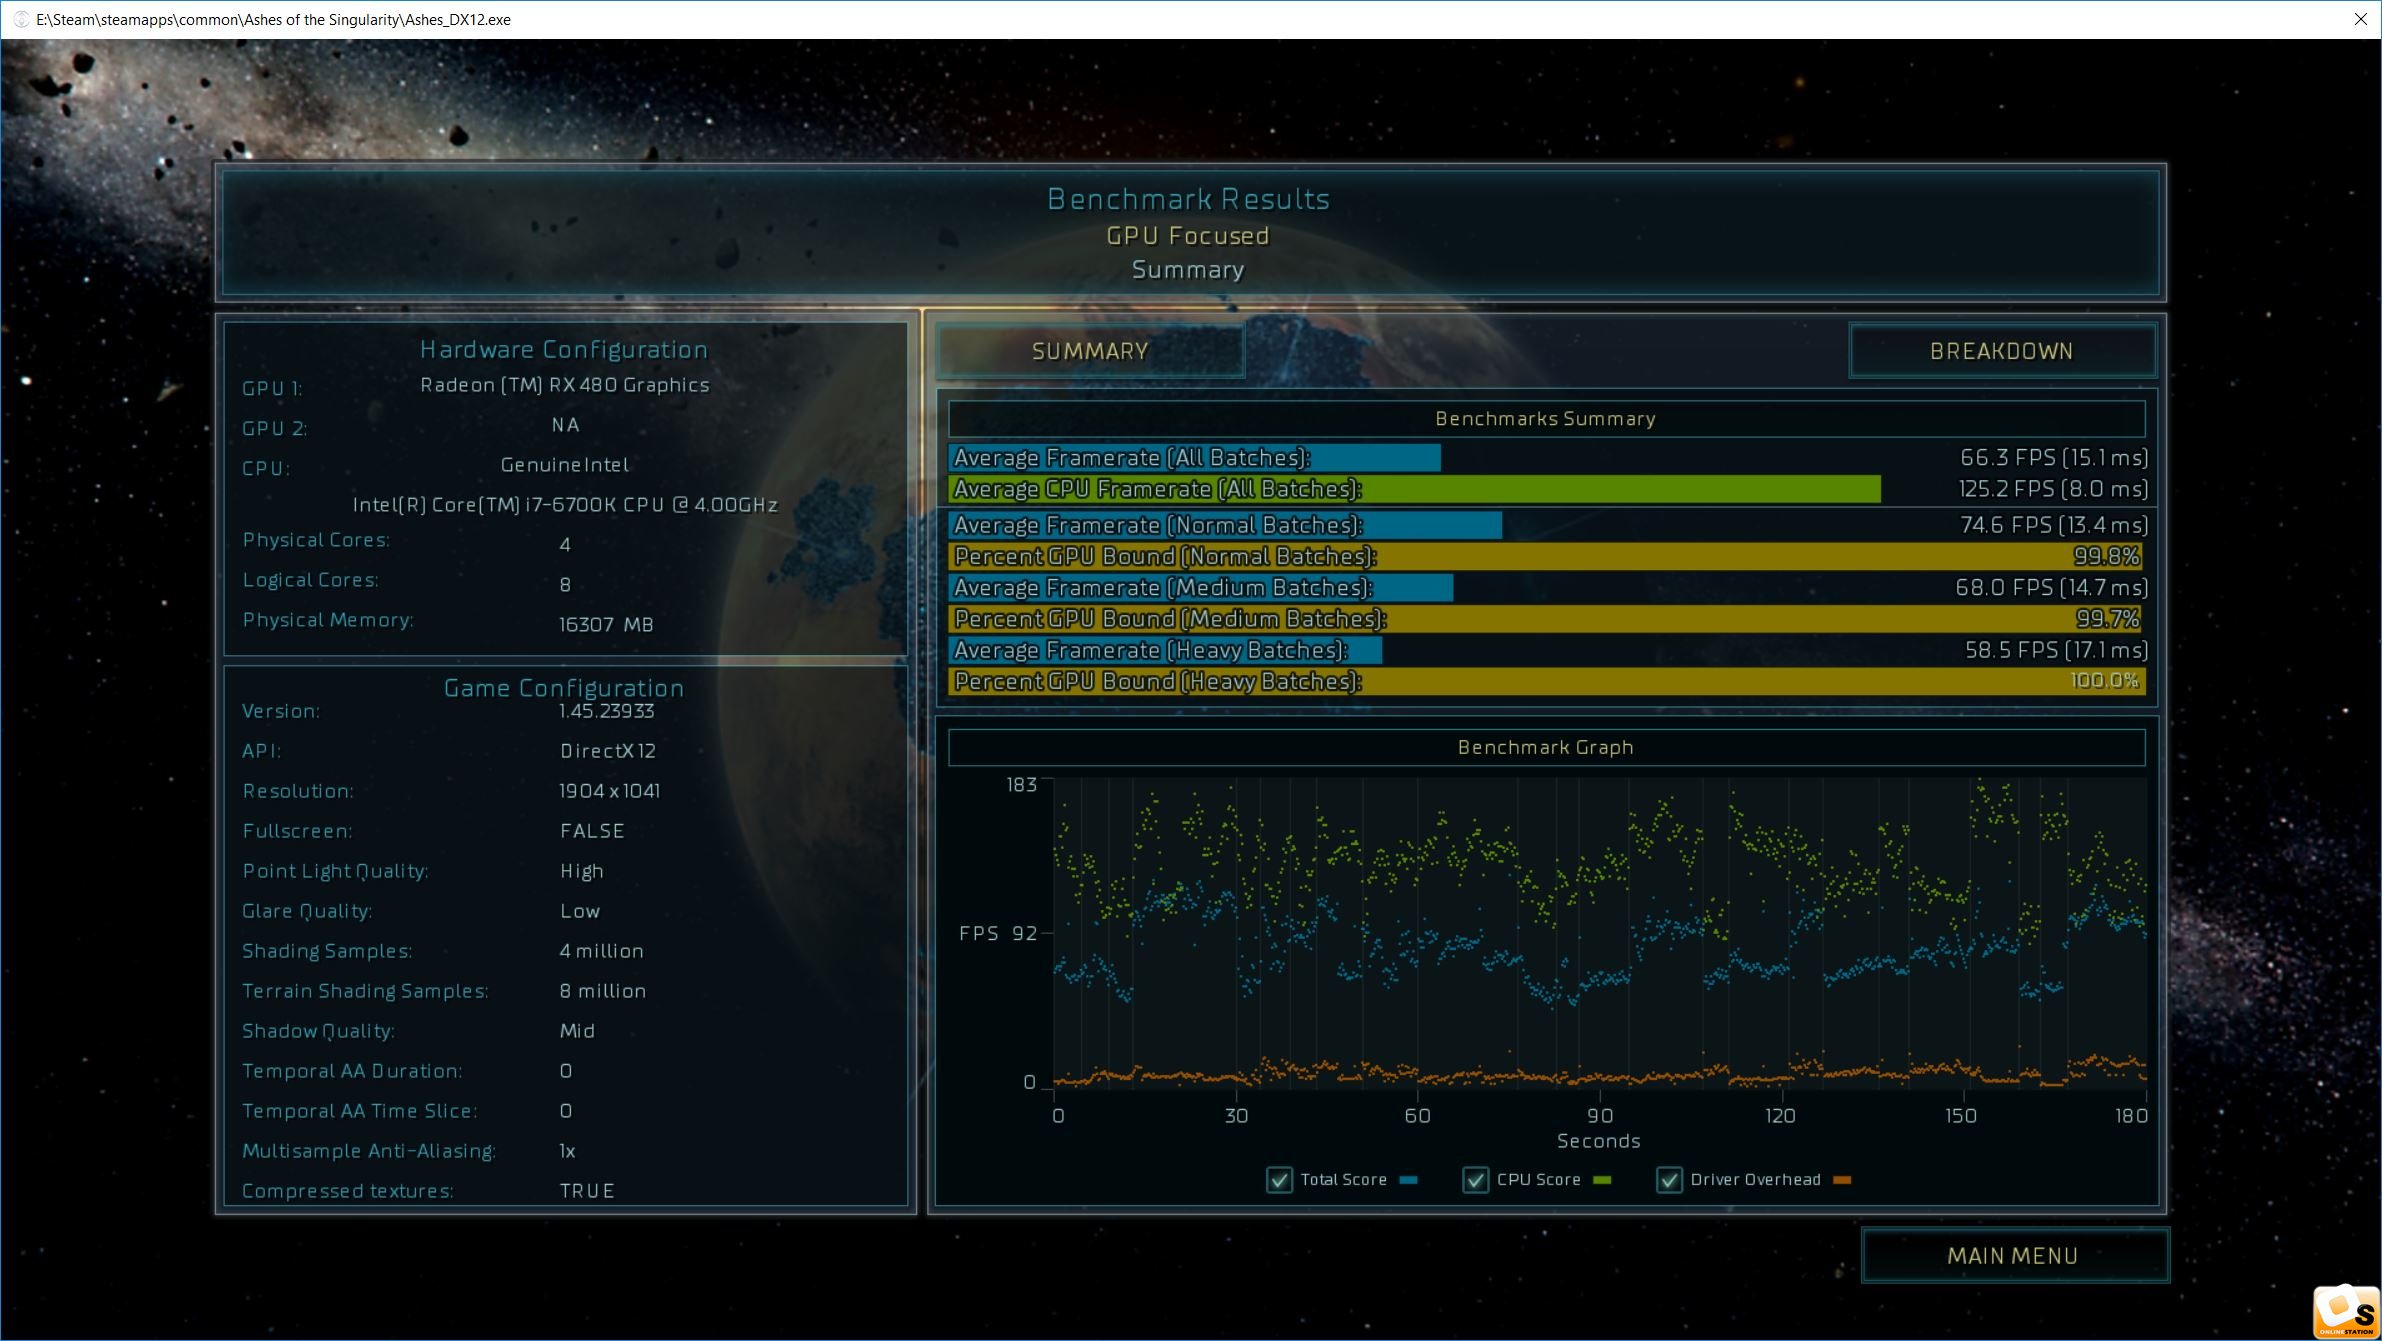This screenshot has width=2382, height=1341.
Task: Open the BREAKDOWN tab
Action: tap(2001, 351)
